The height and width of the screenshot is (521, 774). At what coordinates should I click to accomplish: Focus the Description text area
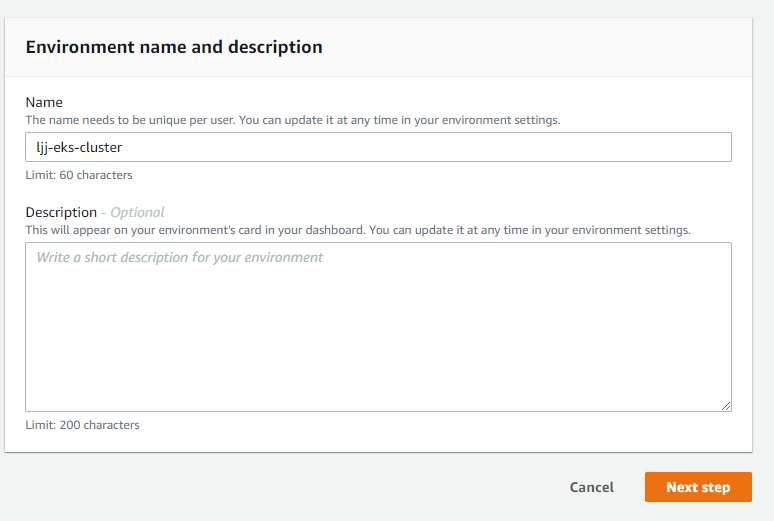point(378,326)
